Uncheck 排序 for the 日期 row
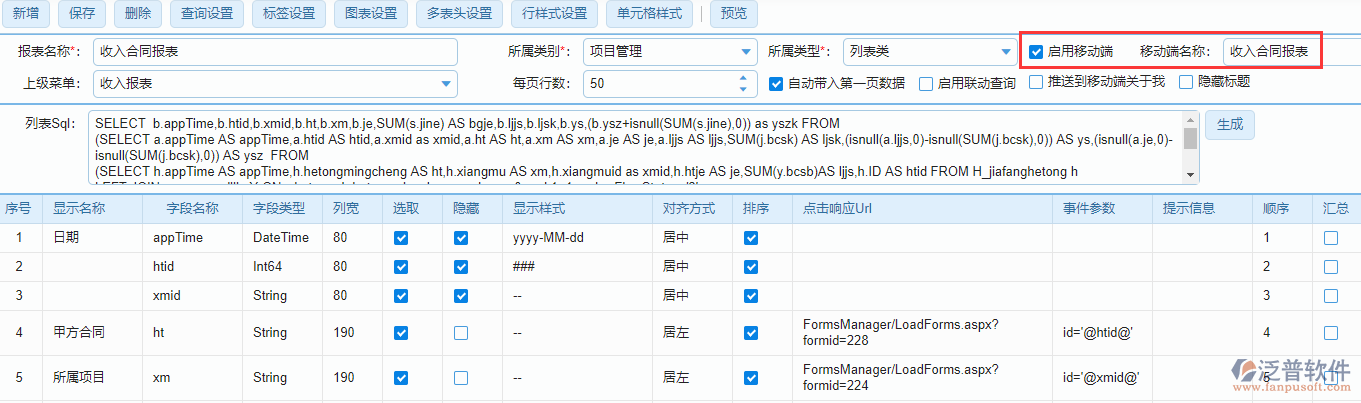Image resolution: width=1361 pixels, height=403 pixels. tap(751, 238)
